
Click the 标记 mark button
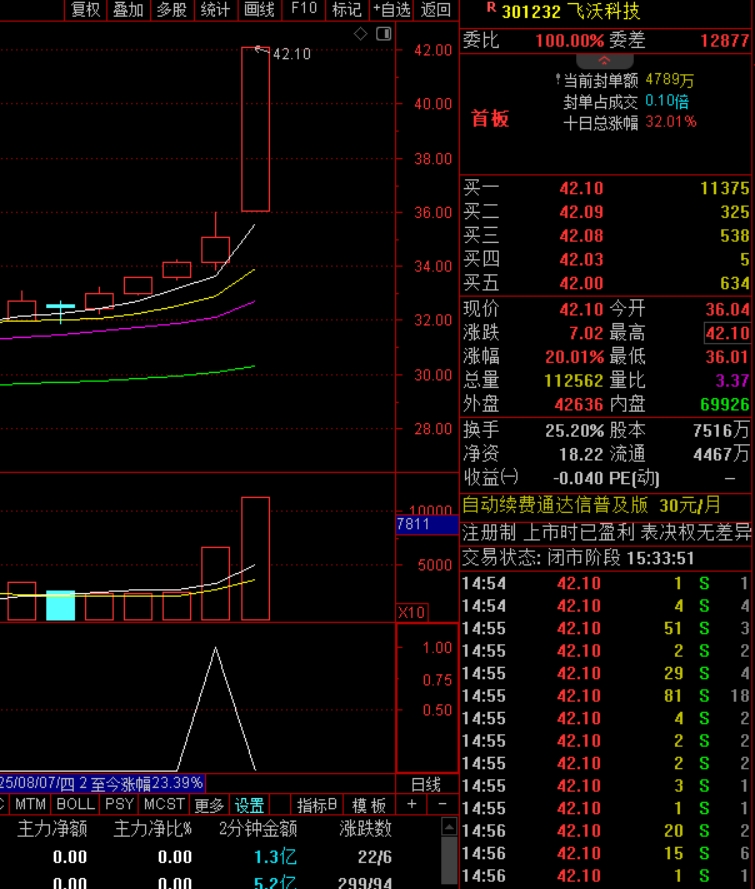tap(346, 10)
